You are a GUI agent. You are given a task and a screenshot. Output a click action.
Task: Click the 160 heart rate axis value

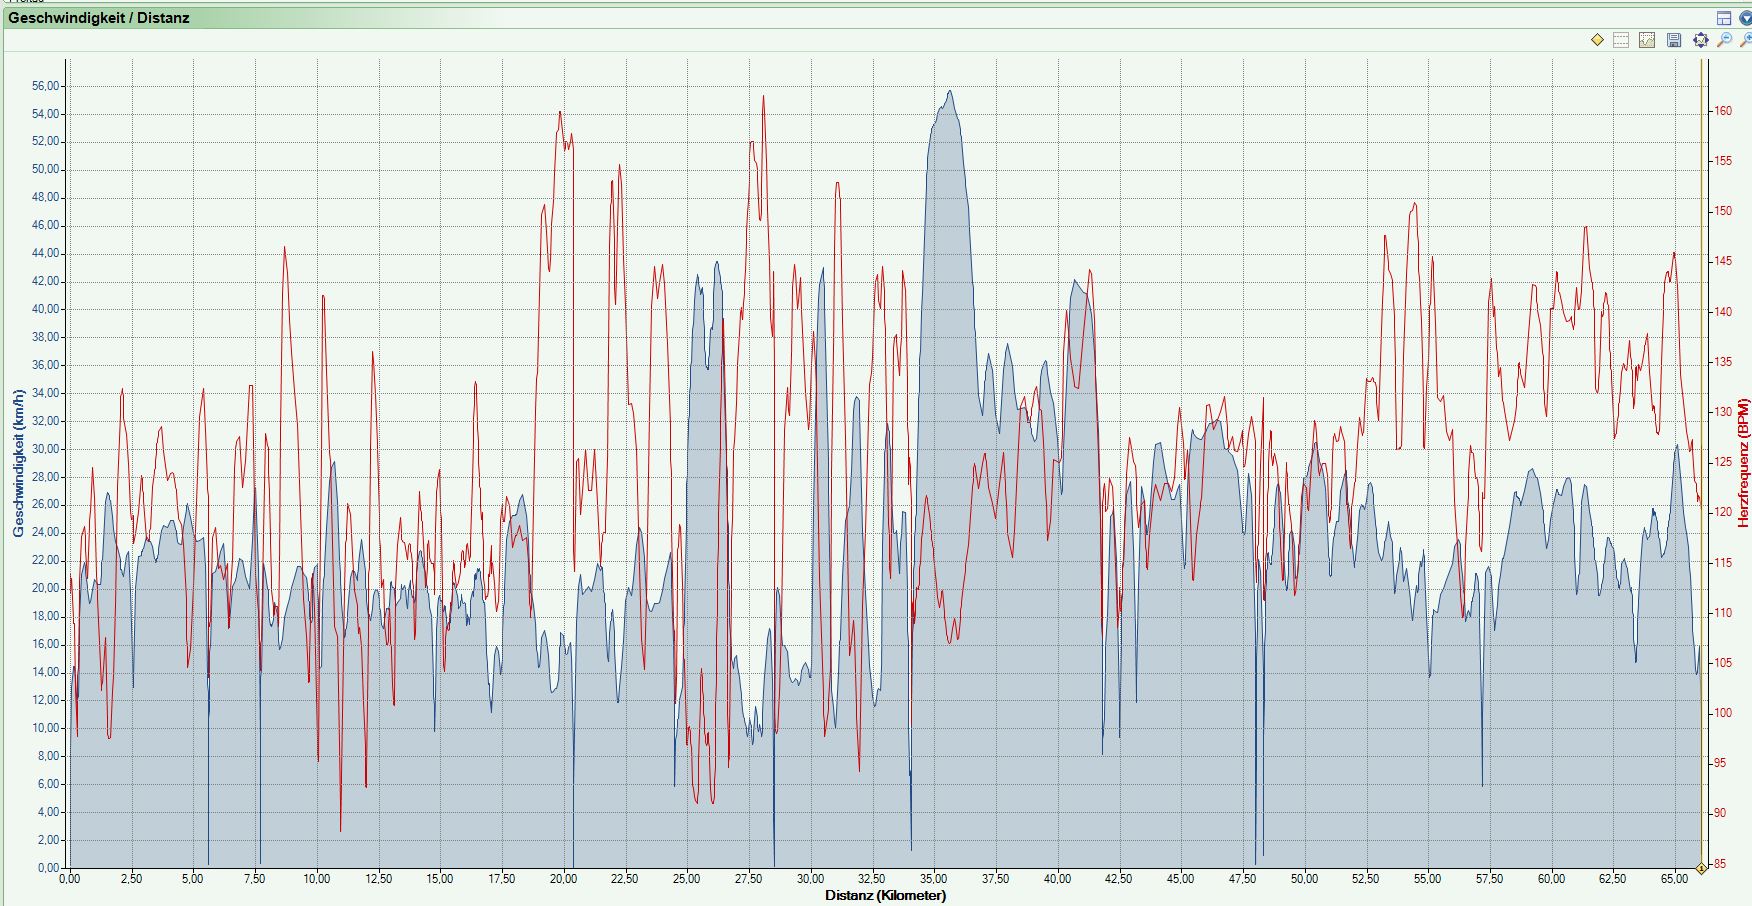tap(1723, 111)
